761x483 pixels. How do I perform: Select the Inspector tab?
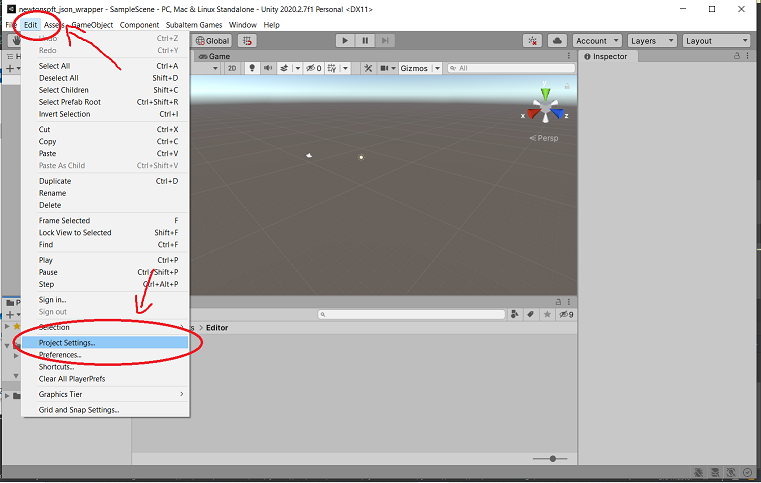tap(606, 56)
